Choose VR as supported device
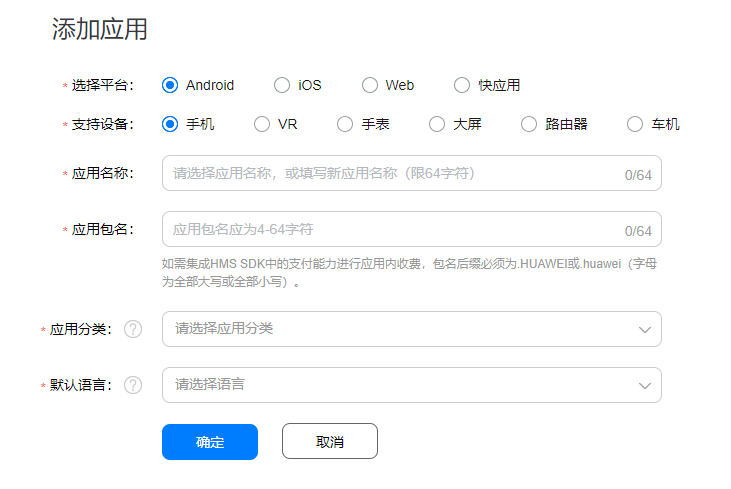This screenshot has height=489, width=731. [262, 124]
